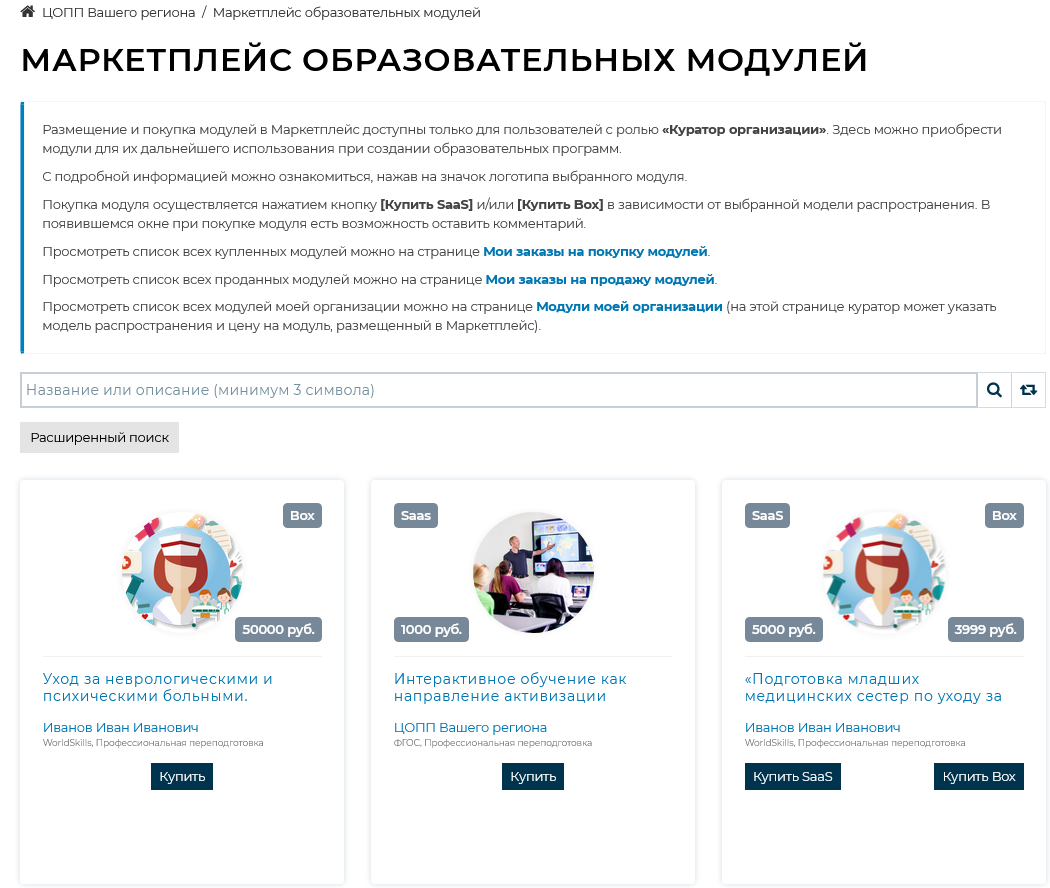Screen dimensions: 1050x888
Task: Expand the Расширенный поиск panel
Action: click(99, 437)
